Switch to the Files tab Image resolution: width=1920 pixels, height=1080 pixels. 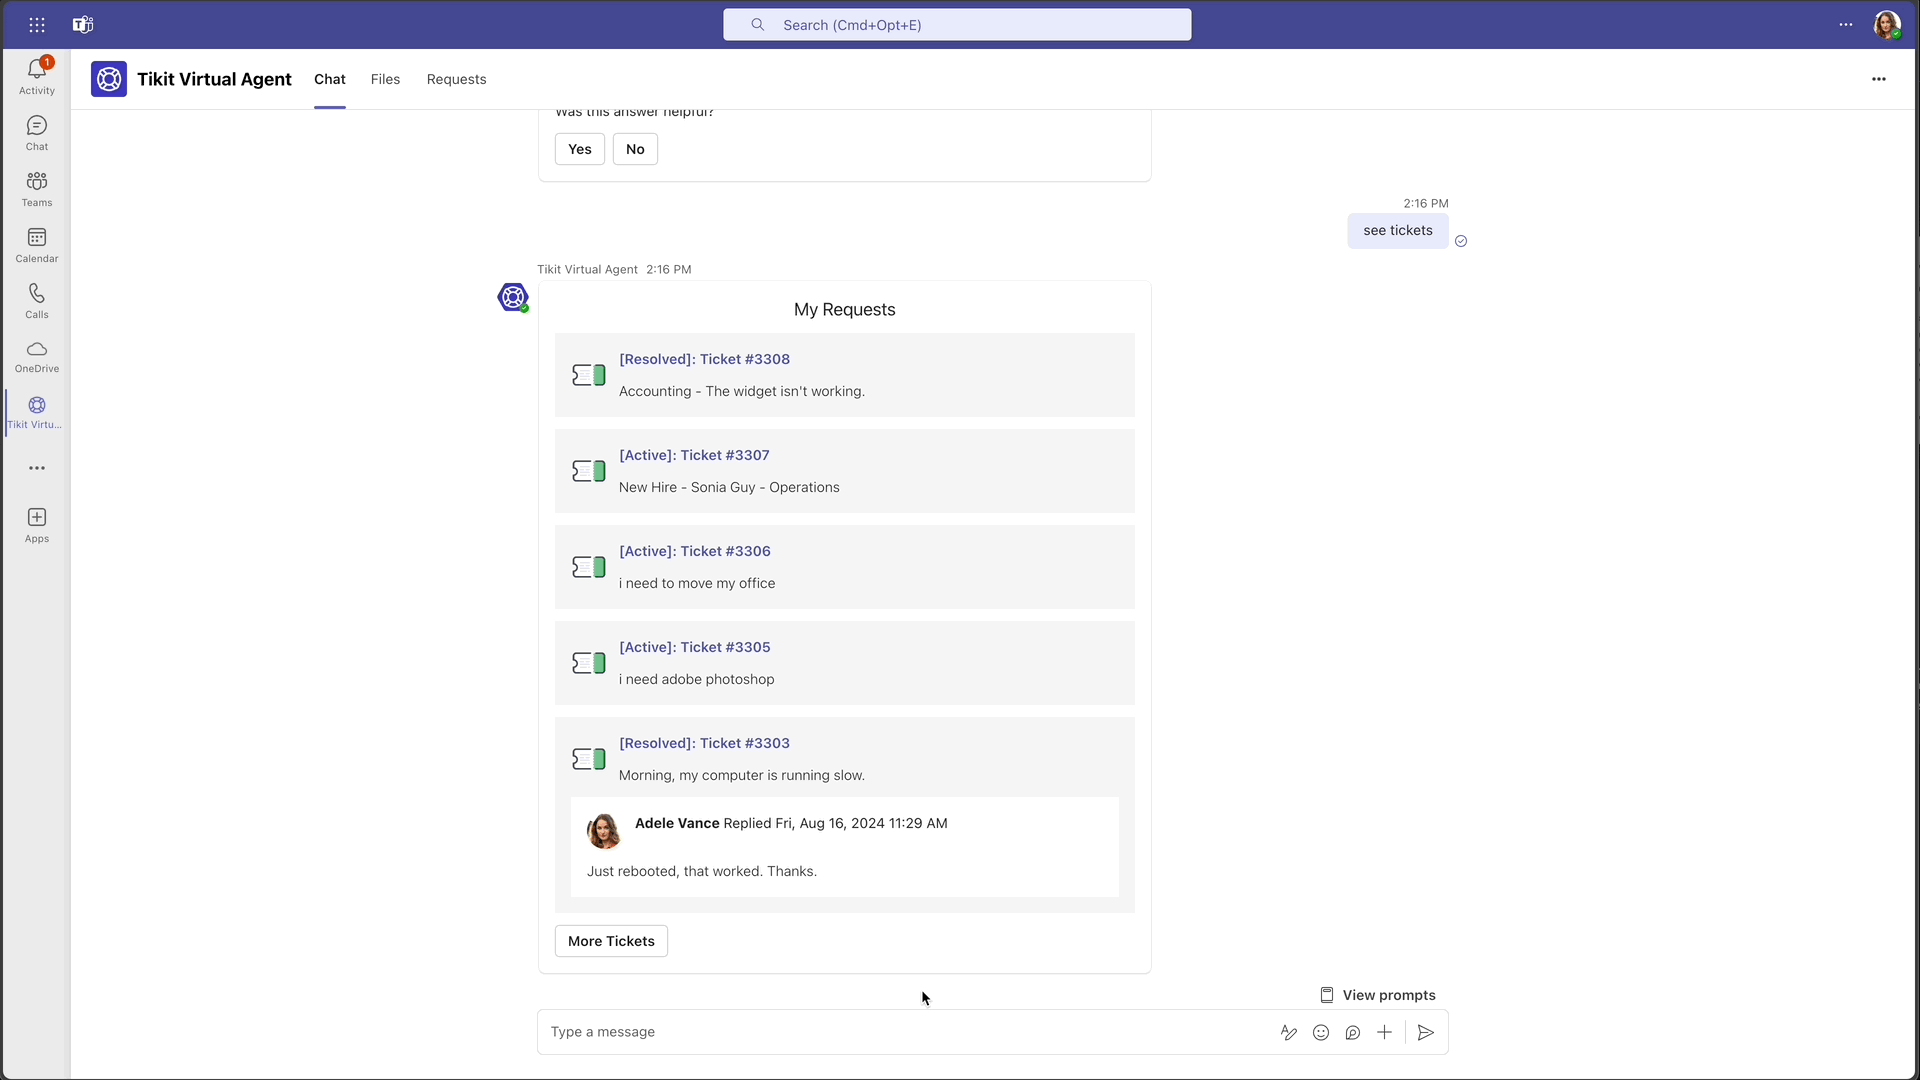click(385, 79)
